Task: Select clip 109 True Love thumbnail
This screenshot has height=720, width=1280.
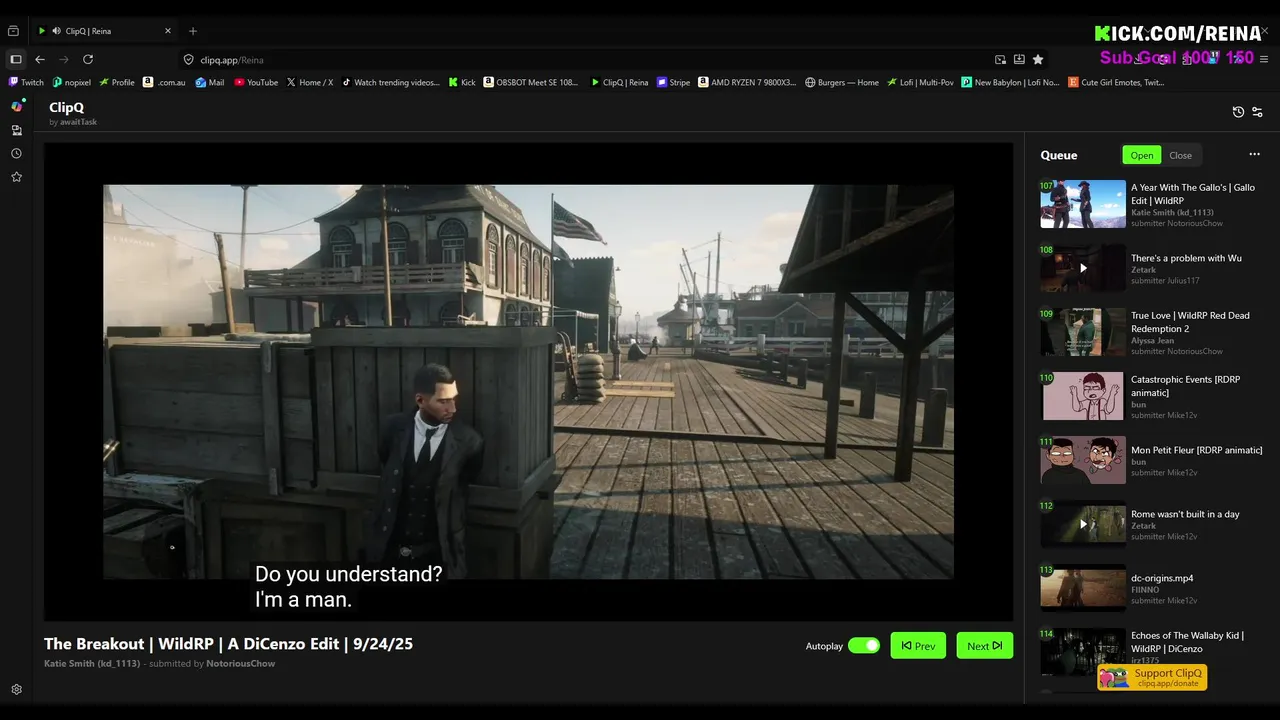Action: (x=1083, y=332)
